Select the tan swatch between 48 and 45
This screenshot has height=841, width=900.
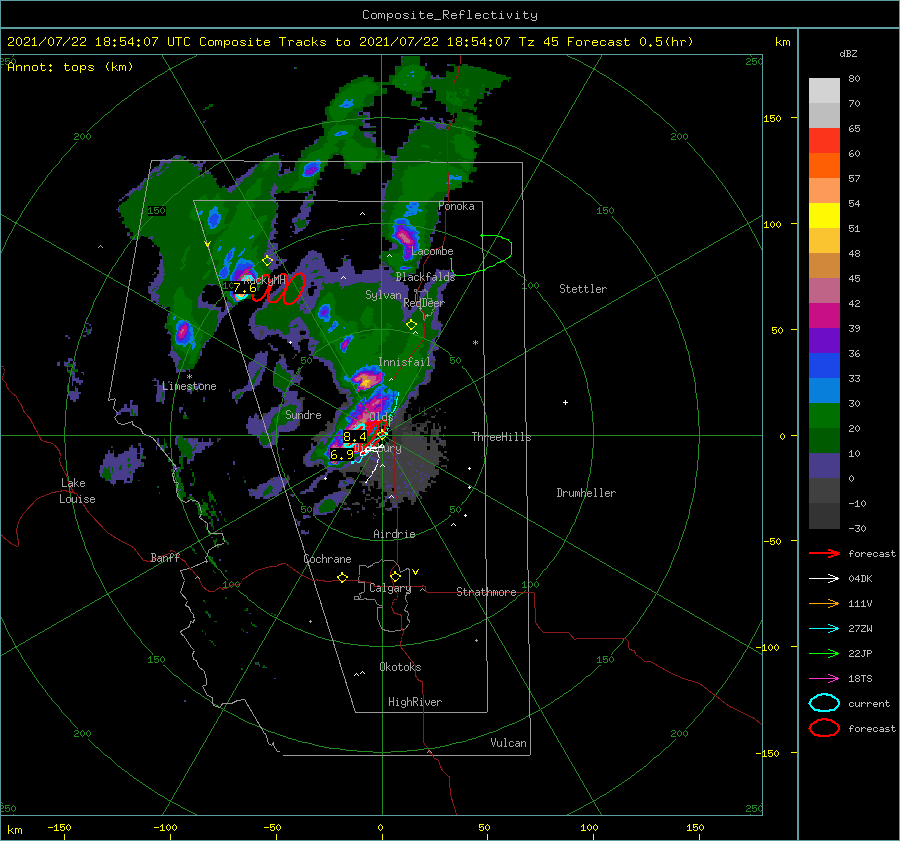point(824,265)
